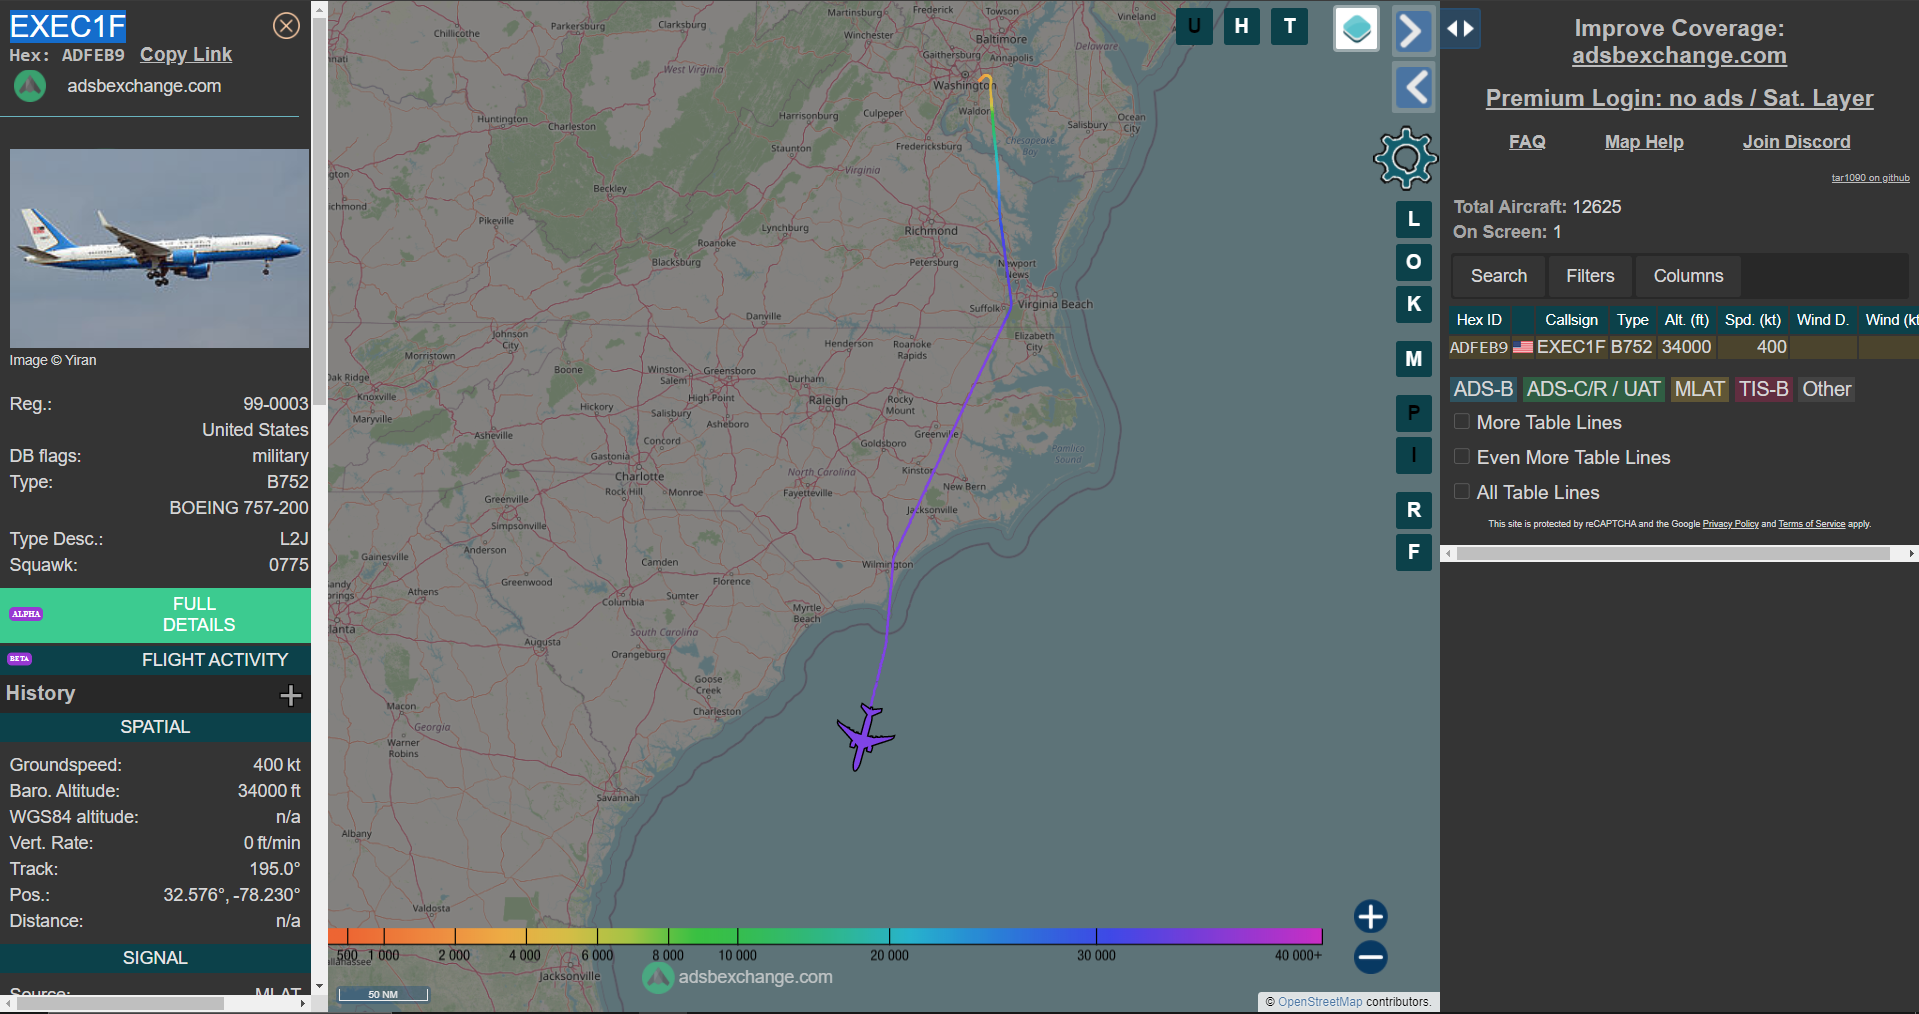
Task: Open the FAQ link
Action: pyautogui.click(x=1527, y=142)
